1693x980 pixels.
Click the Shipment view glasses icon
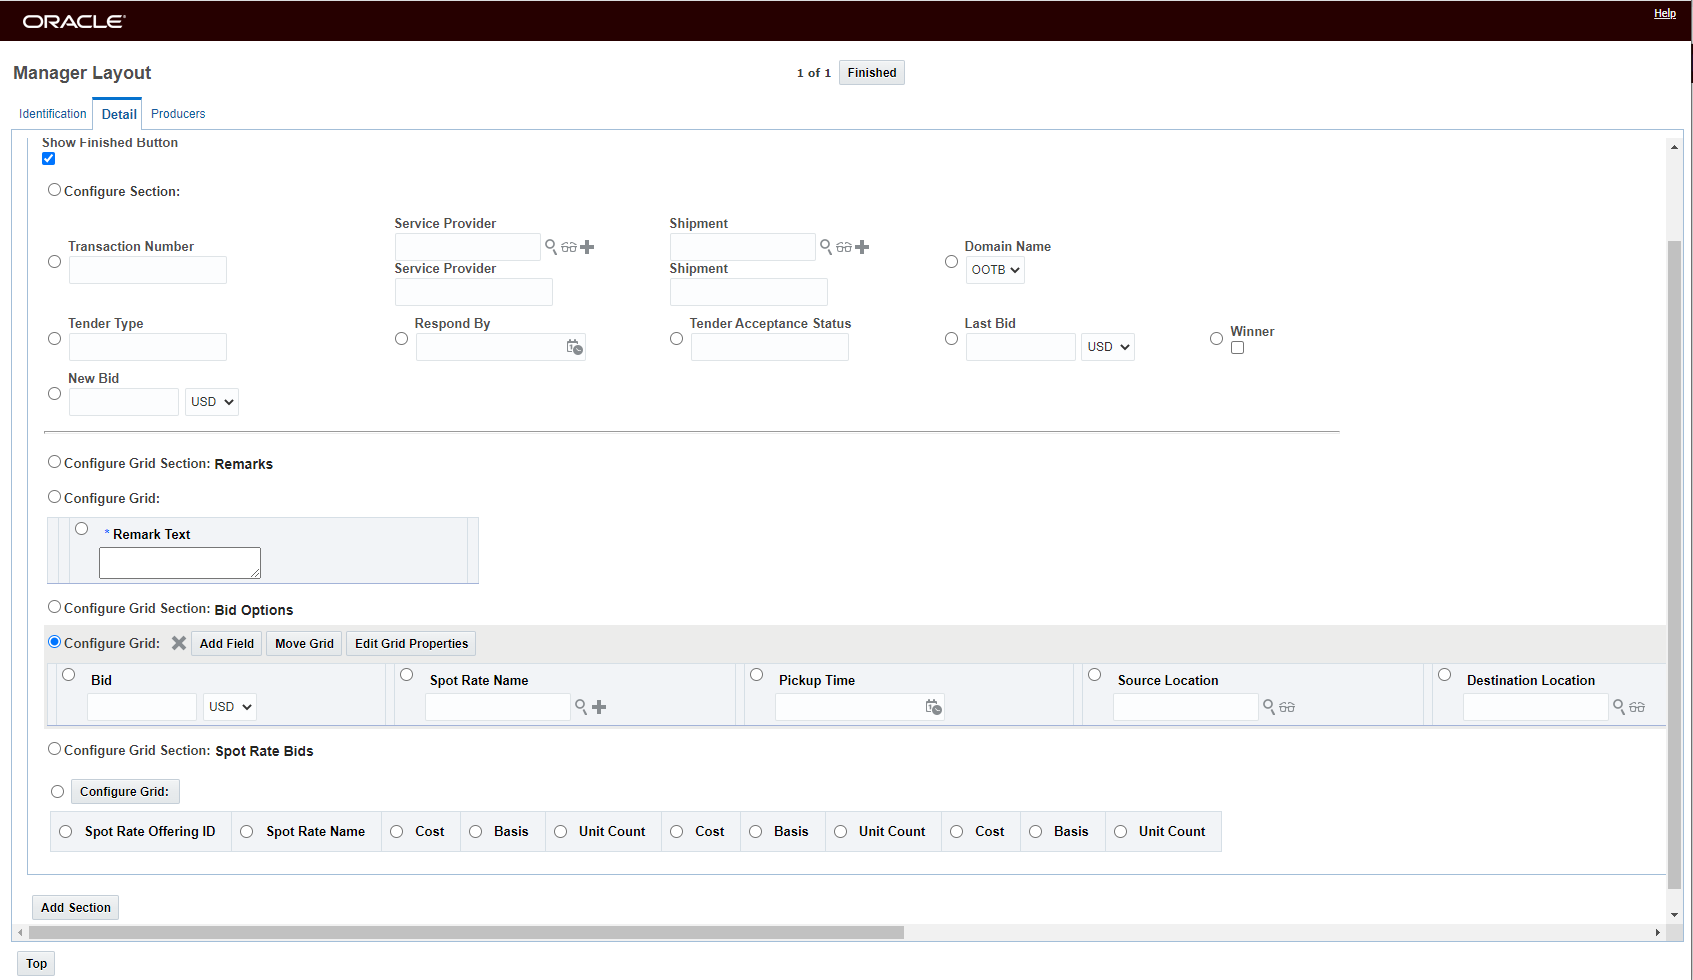[x=844, y=247]
